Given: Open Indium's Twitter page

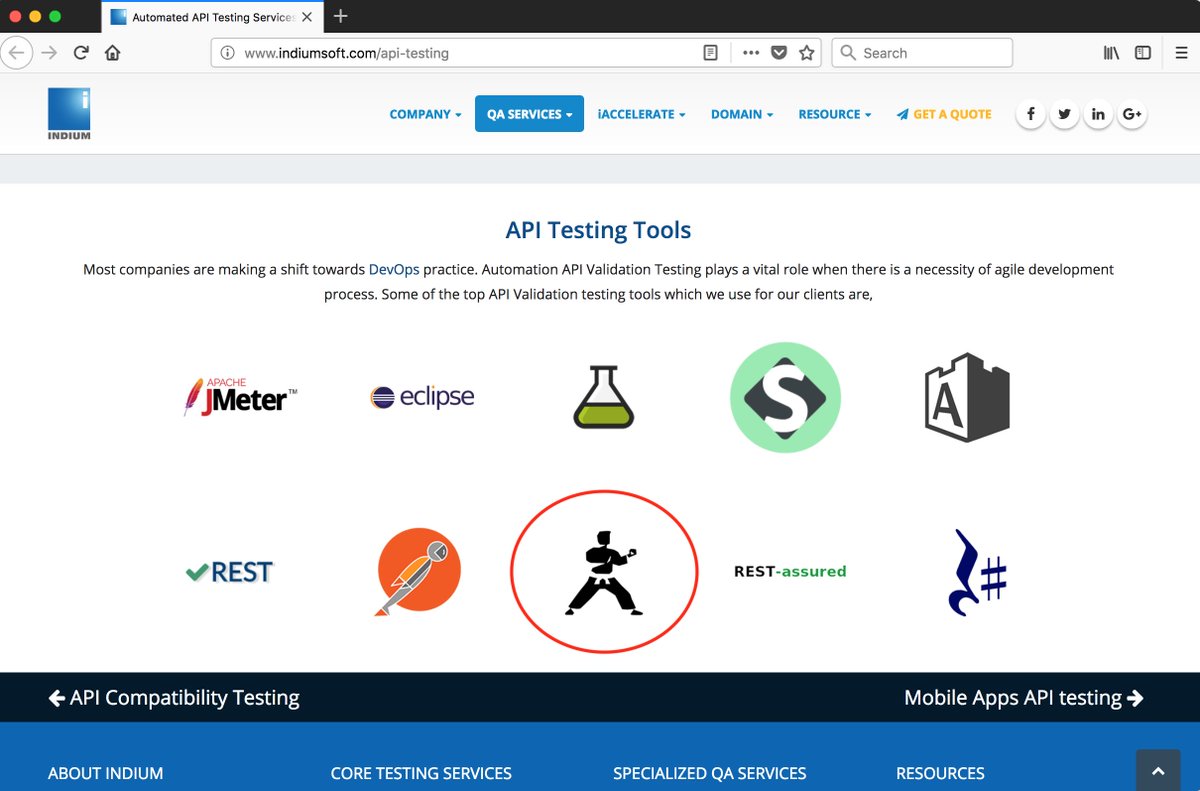Looking at the screenshot, I should coord(1064,114).
